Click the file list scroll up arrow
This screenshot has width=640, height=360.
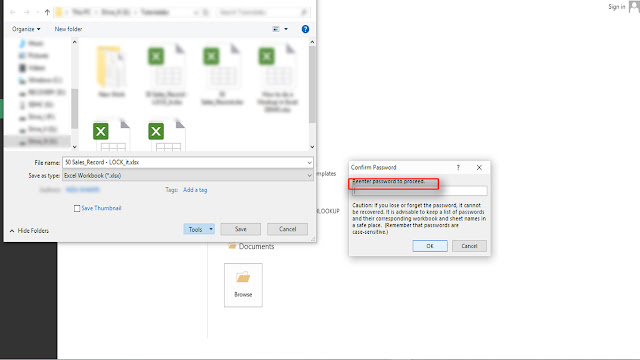tap(312, 42)
